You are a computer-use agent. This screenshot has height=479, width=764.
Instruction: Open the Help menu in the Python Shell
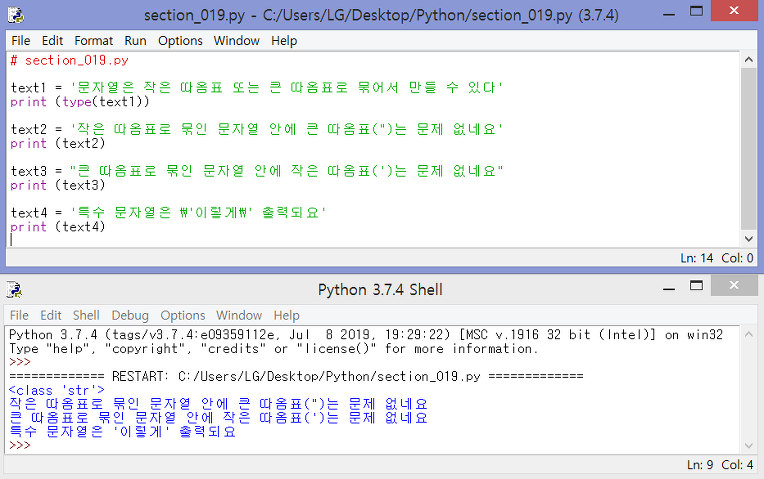coord(286,315)
